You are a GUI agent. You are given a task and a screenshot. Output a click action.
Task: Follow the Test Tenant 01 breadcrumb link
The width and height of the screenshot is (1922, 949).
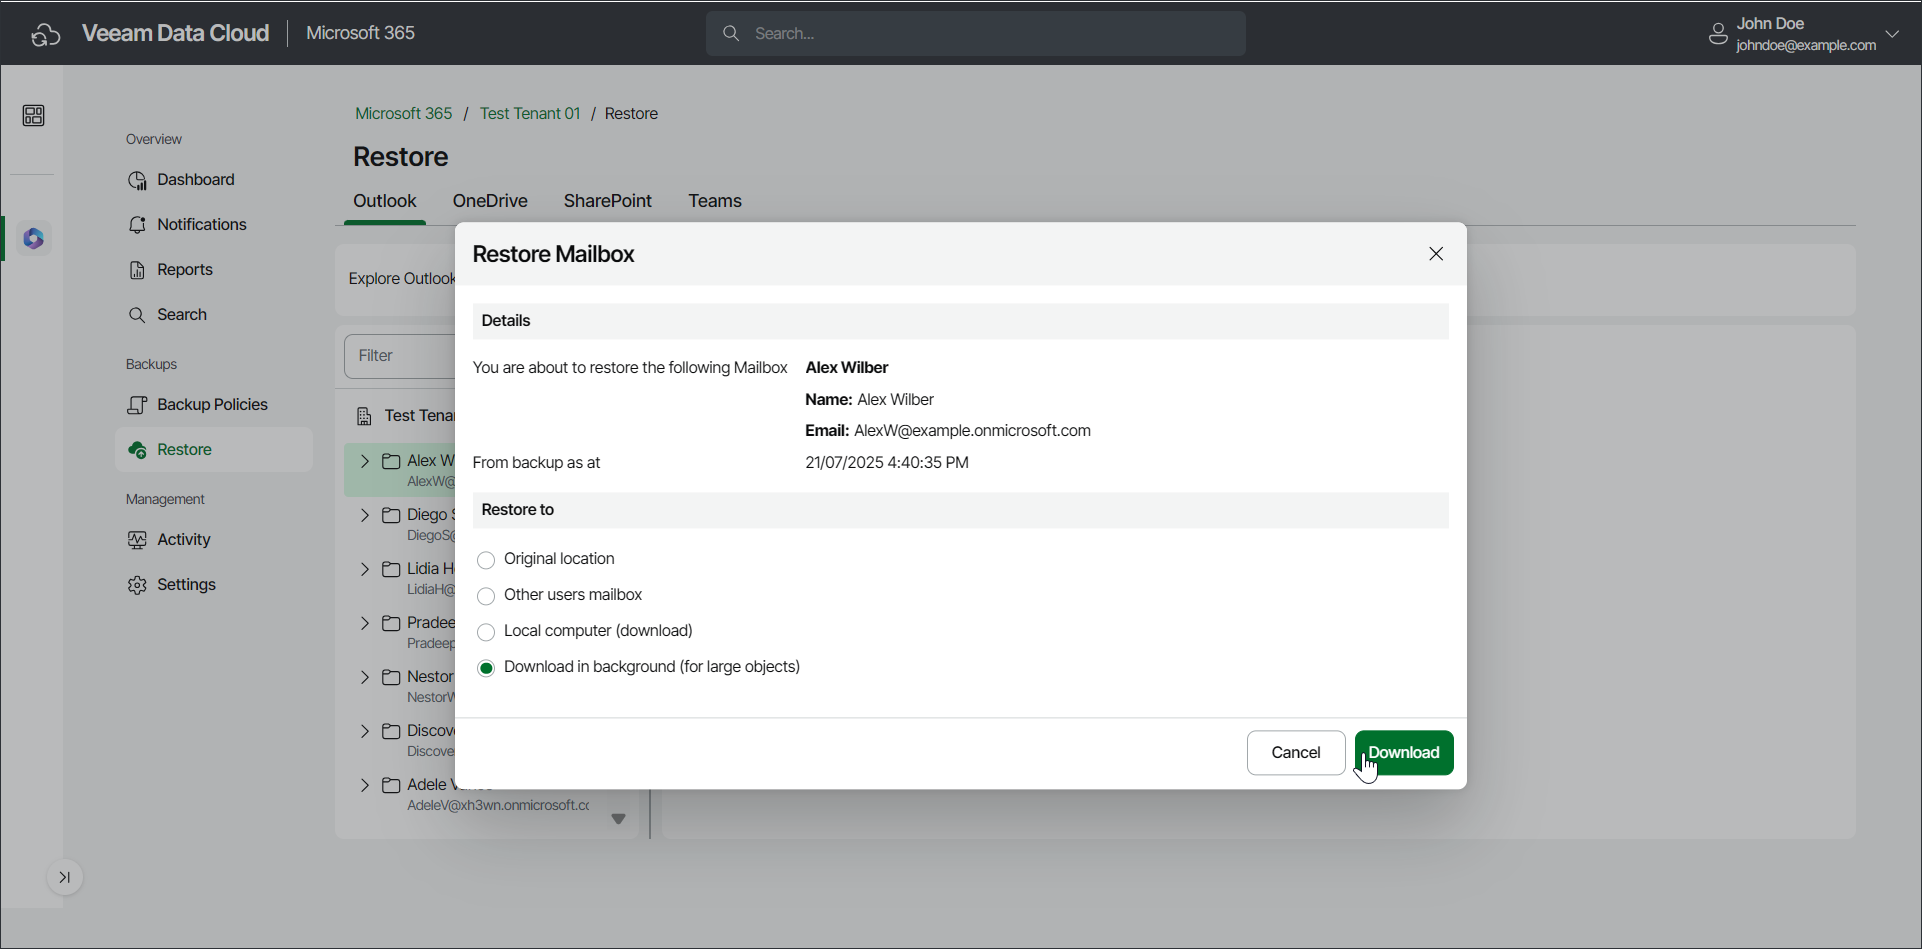530,114
